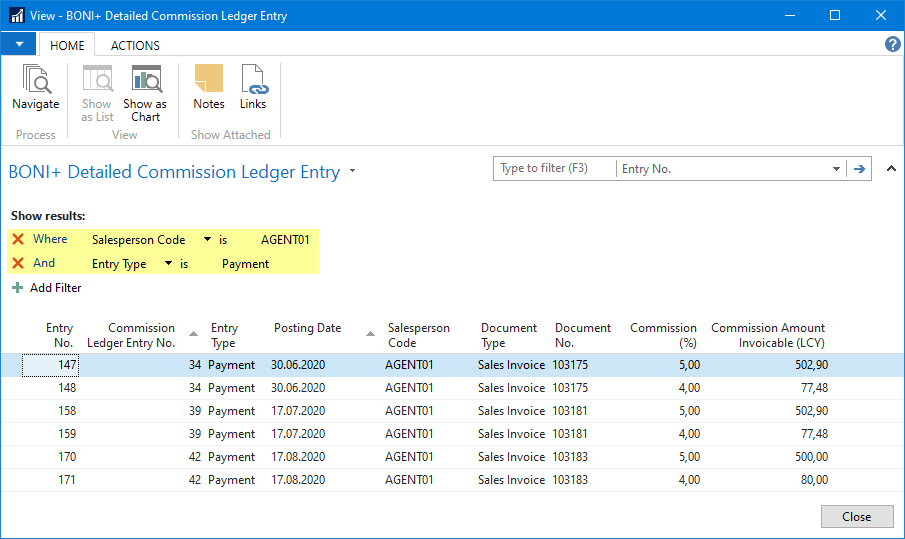
Task: Open the Salesperson Code filter field dropdown
Action: click(207, 239)
